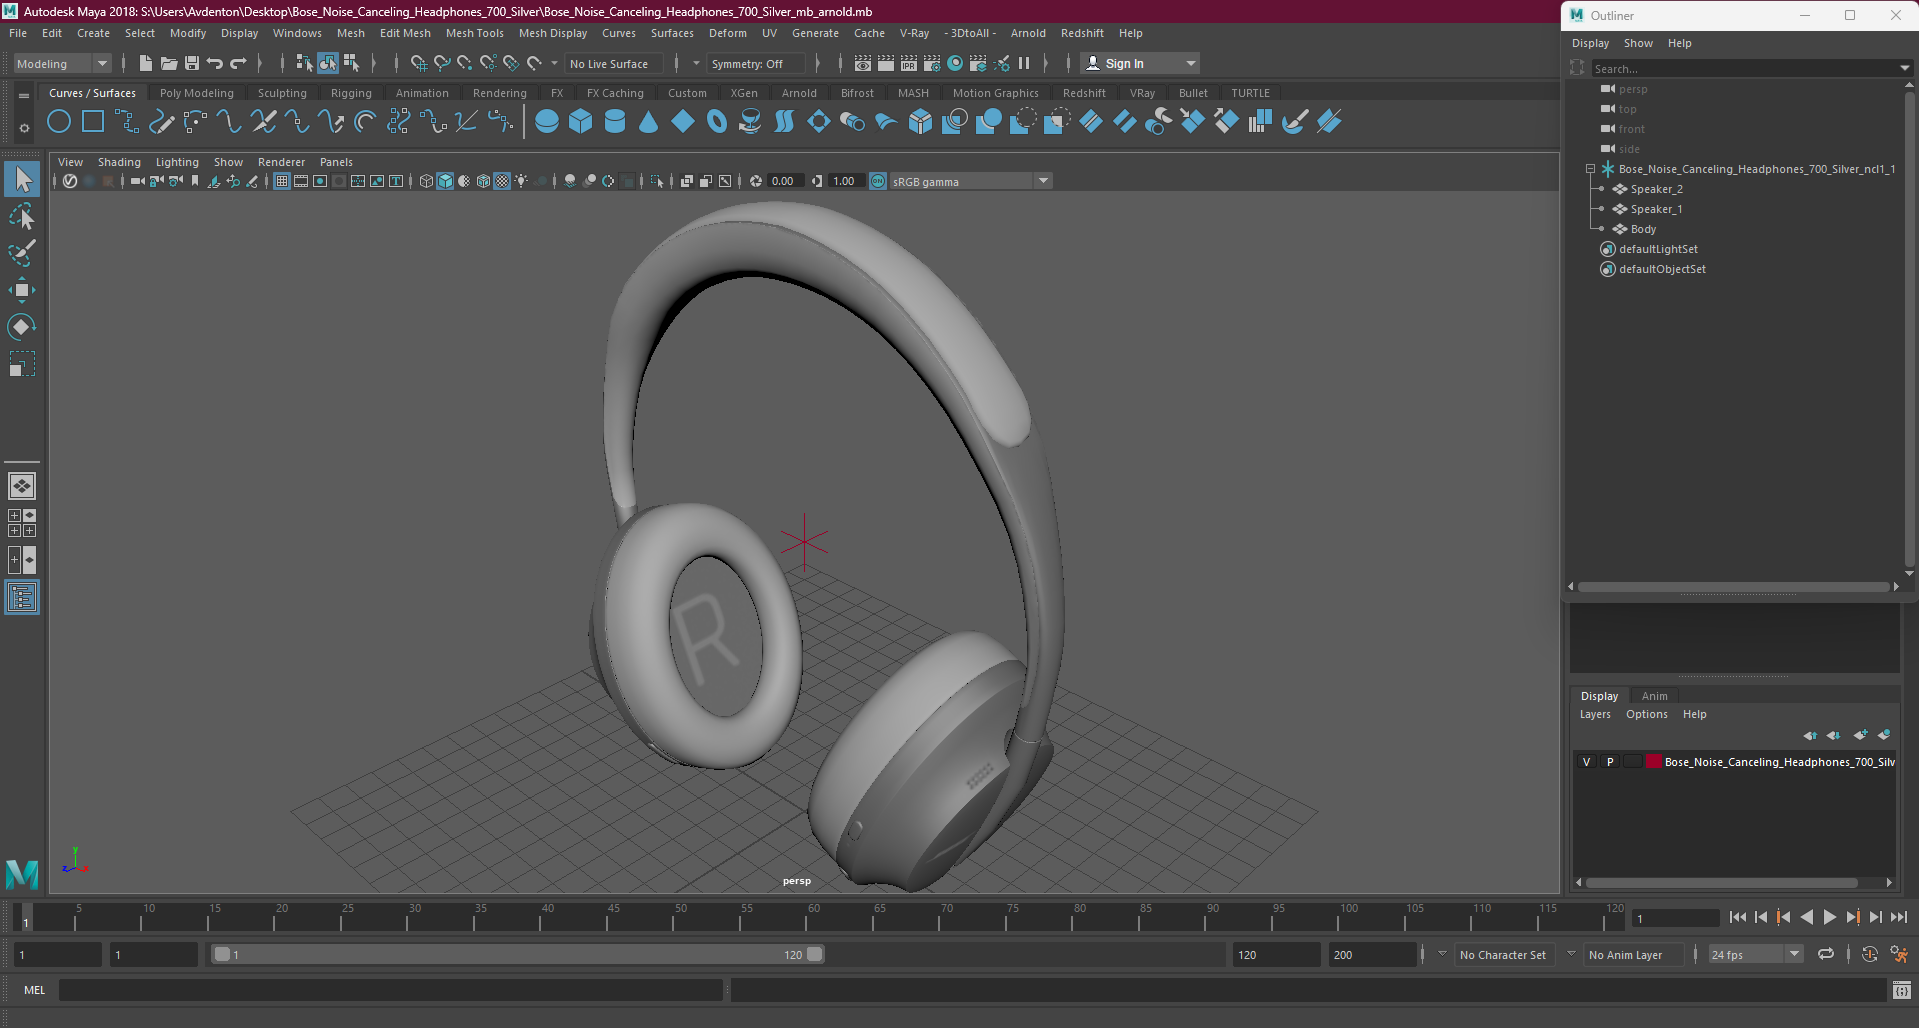
Task: Open the No Character Set dropdown arrow
Action: [x=1442, y=955]
